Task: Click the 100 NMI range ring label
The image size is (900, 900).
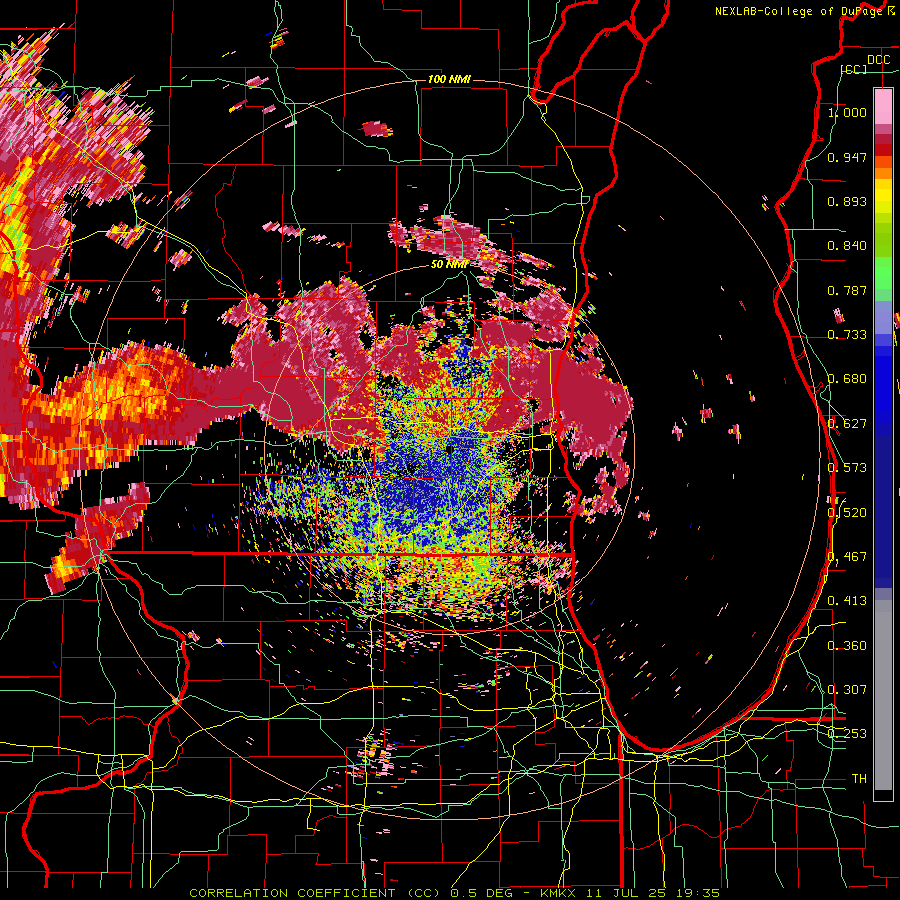Action: [x=449, y=79]
